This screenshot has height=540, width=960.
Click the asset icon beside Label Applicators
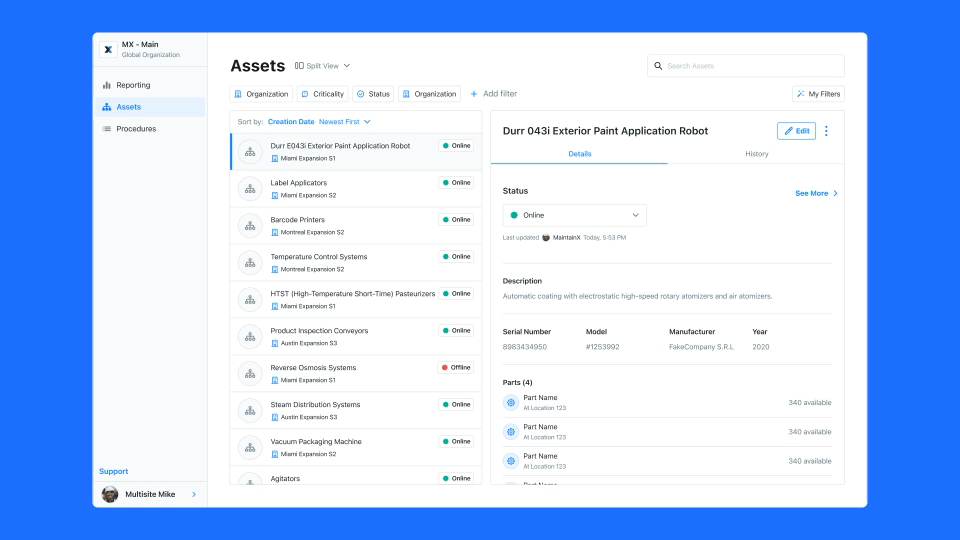click(250, 189)
